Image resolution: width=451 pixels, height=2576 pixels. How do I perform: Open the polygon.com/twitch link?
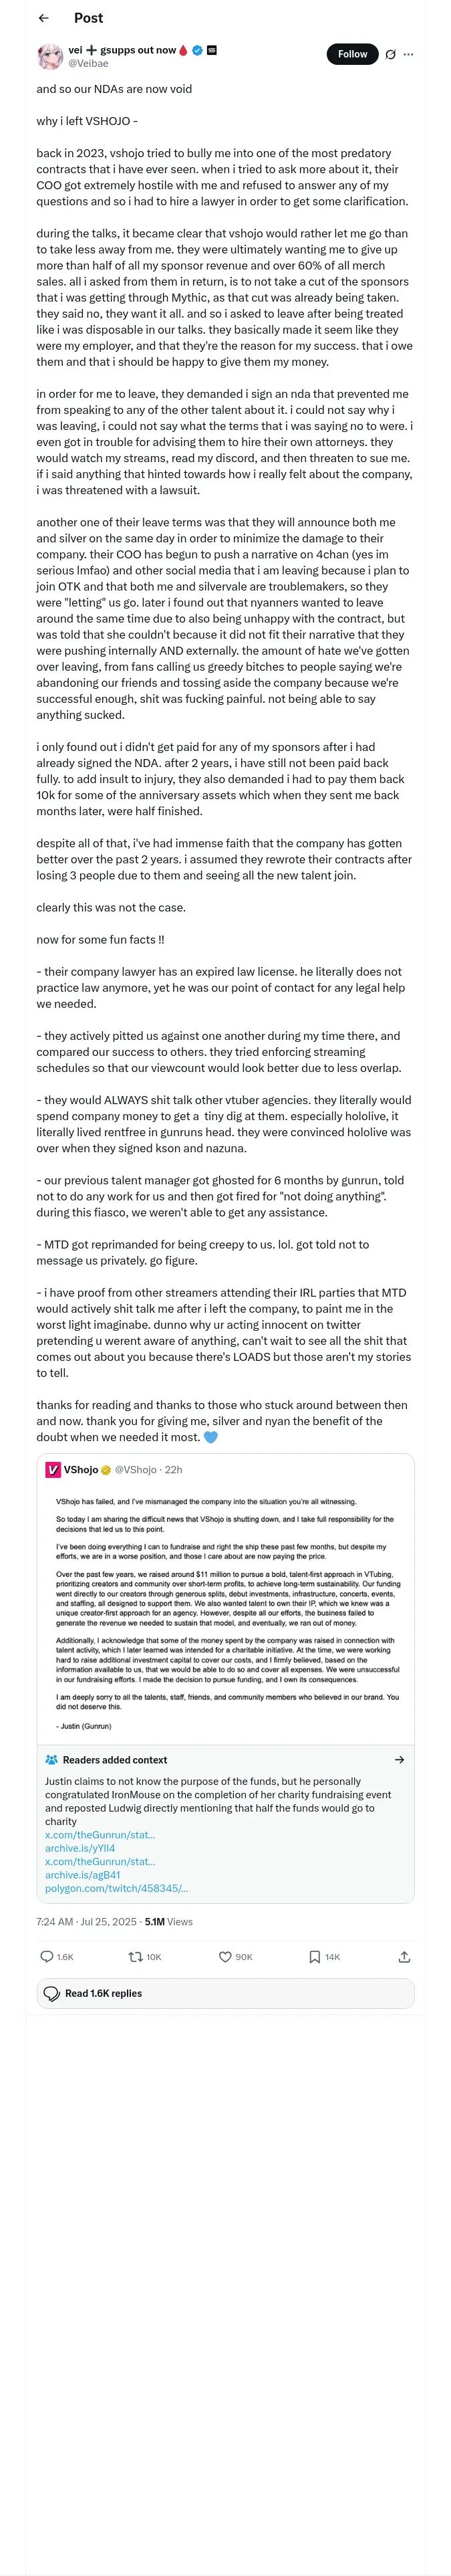116,1888
